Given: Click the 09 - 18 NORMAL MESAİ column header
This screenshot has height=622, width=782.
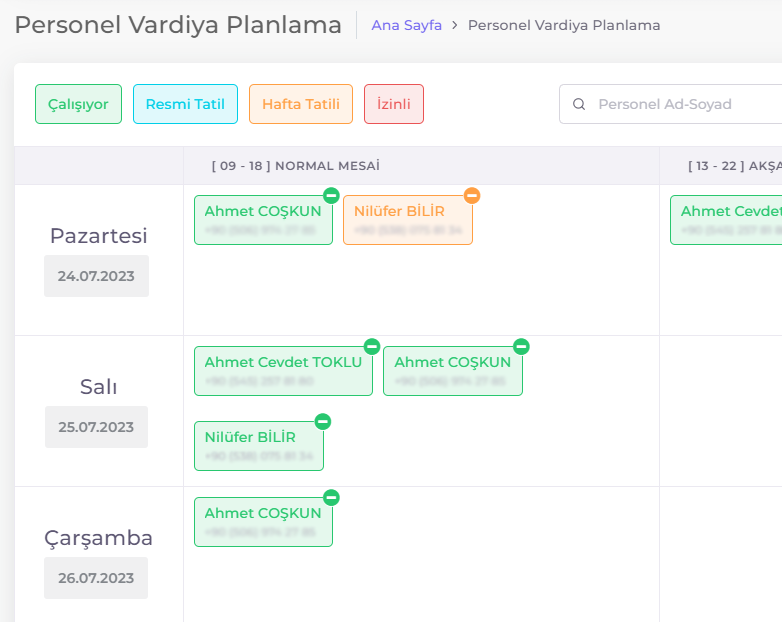Looking at the screenshot, I should point(295,166).
